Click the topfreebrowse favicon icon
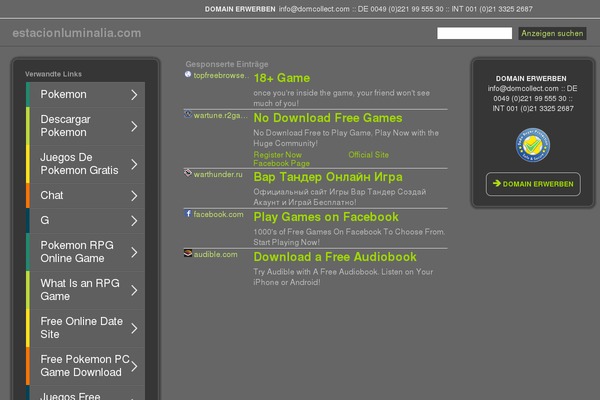Screen dimensions: 600x400 tap(188, 74)
